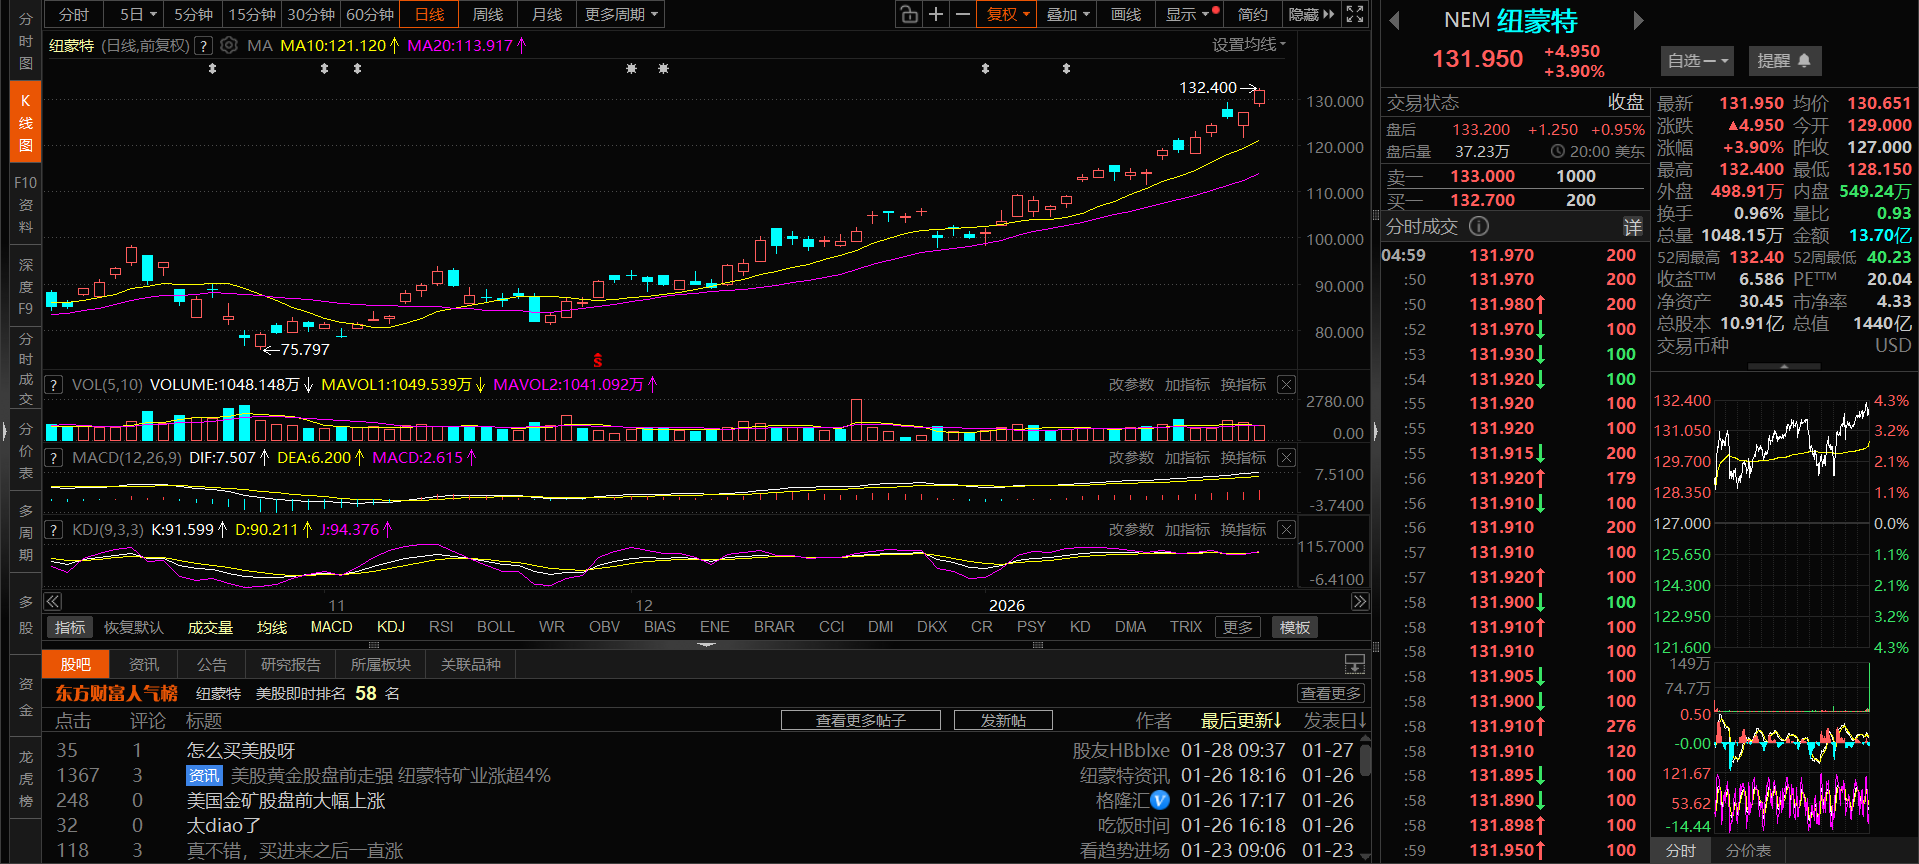
Task: Sort posts by 最后更新 column
Action: [1241, 720]
